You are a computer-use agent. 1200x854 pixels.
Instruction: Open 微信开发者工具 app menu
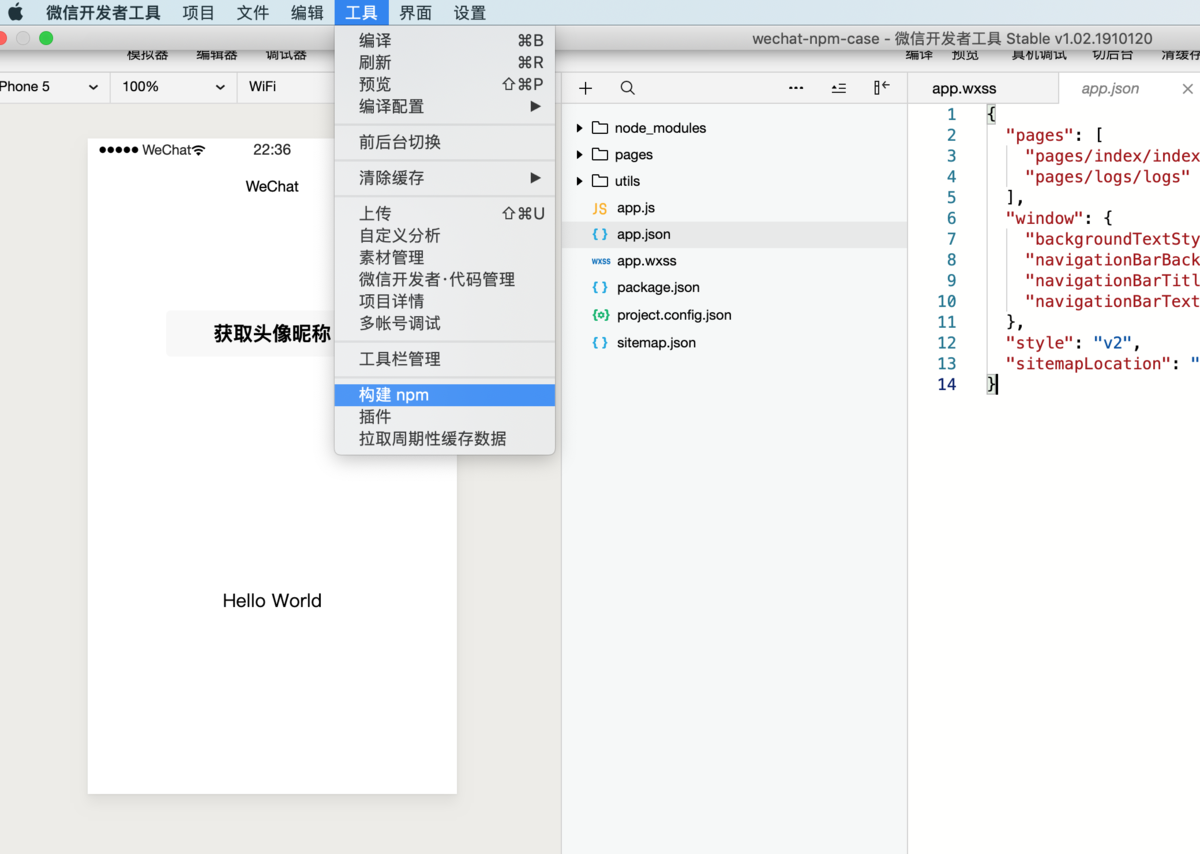point(103,13)
